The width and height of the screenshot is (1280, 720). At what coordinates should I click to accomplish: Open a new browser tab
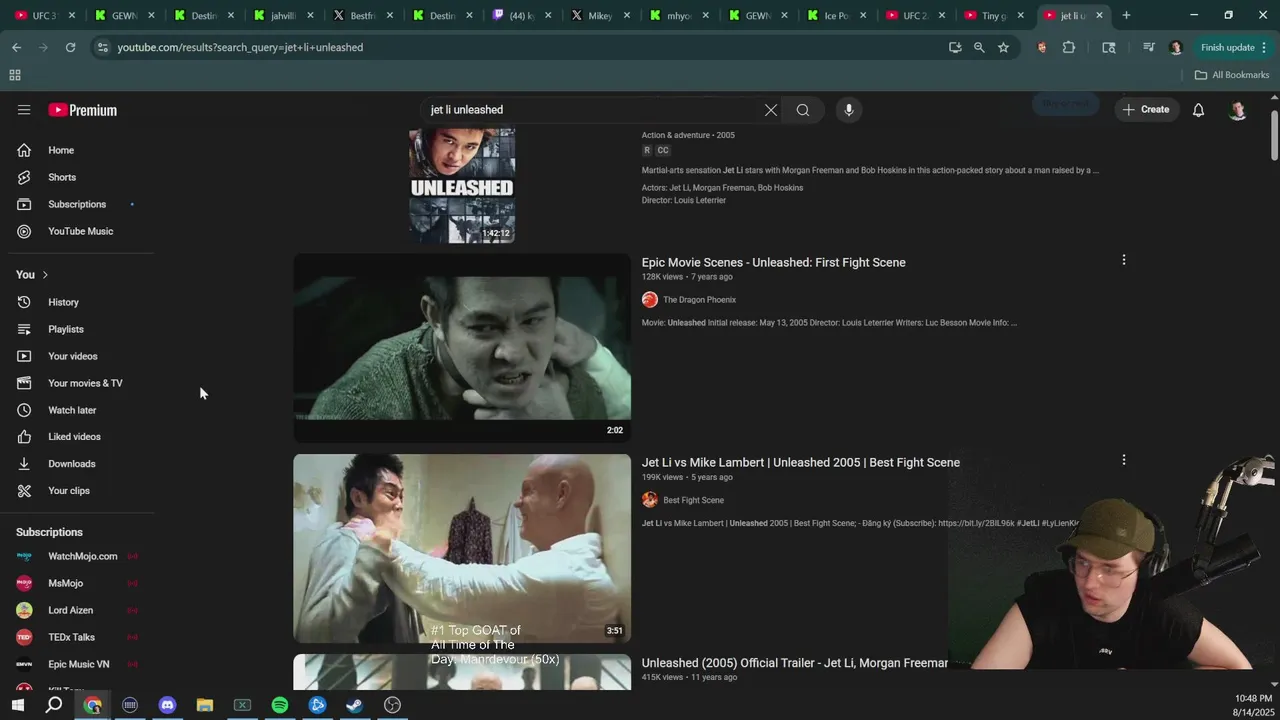click(1126, 15)
